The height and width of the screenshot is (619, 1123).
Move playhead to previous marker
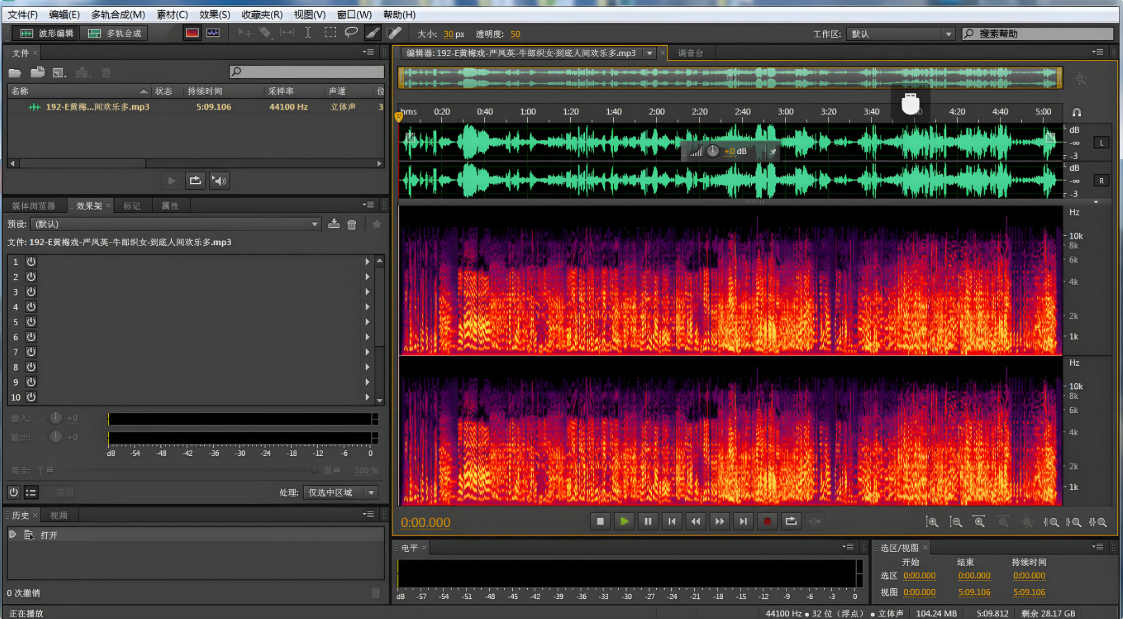pyautogui.click(x=672, y=522)
